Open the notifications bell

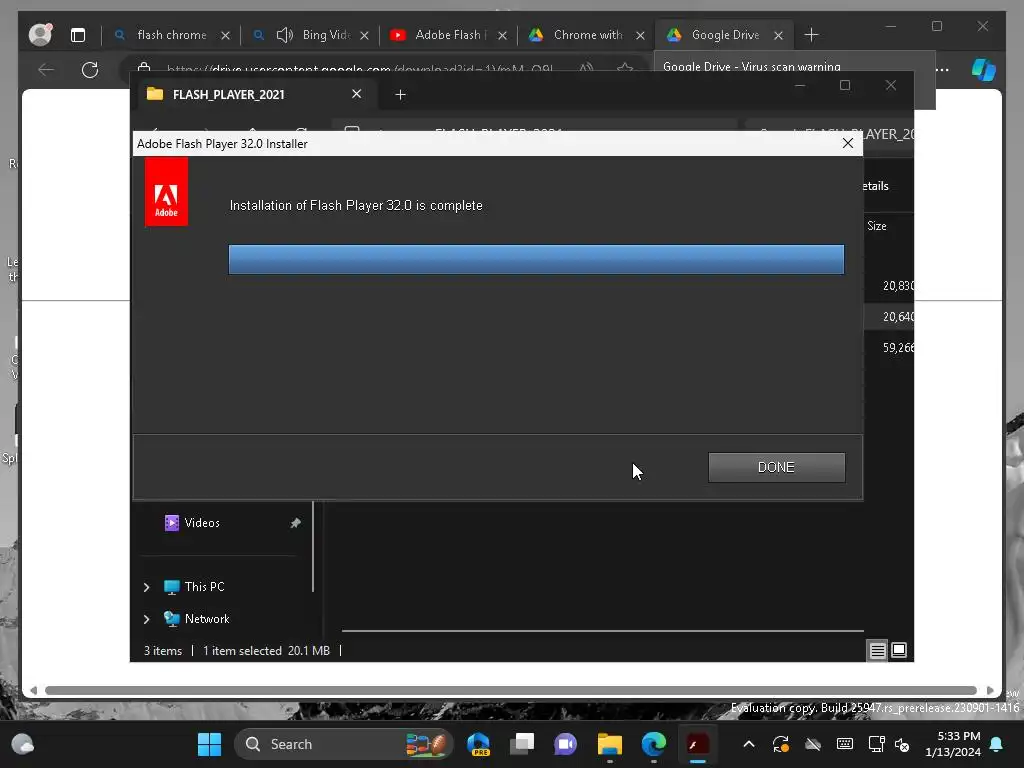click(x=997, y=744)
